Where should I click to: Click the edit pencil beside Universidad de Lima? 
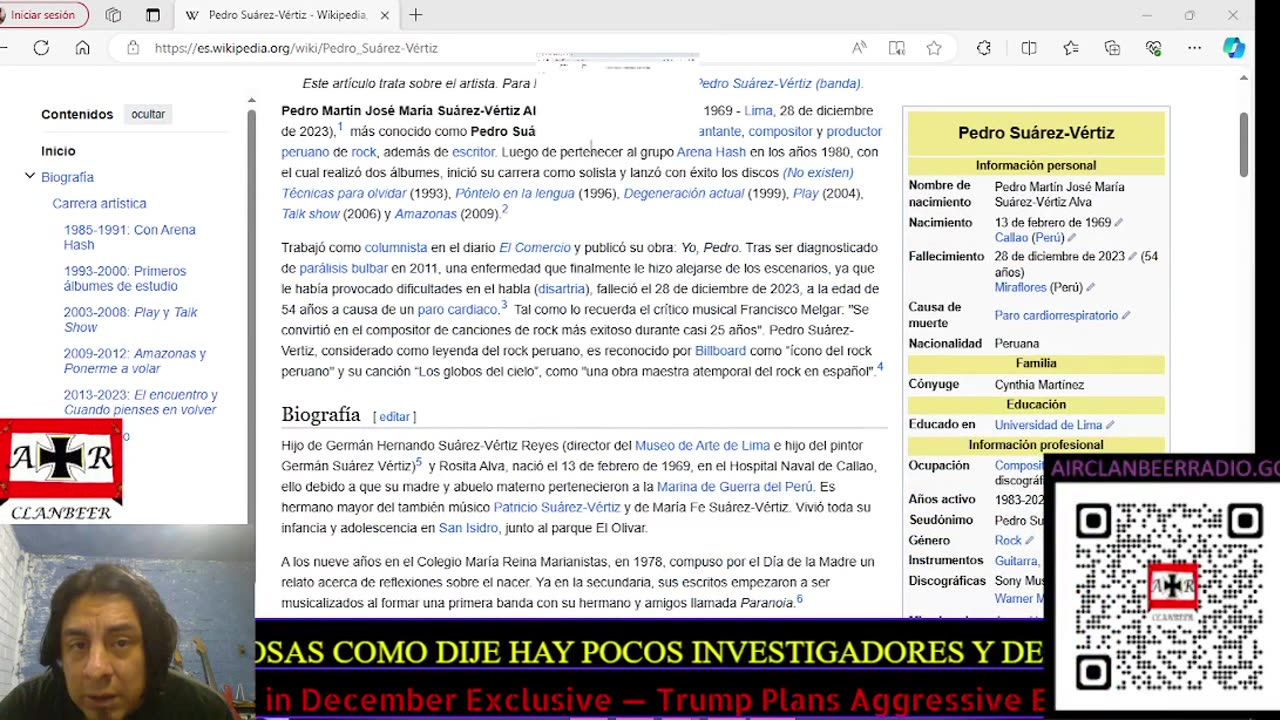click(1110, 425)
